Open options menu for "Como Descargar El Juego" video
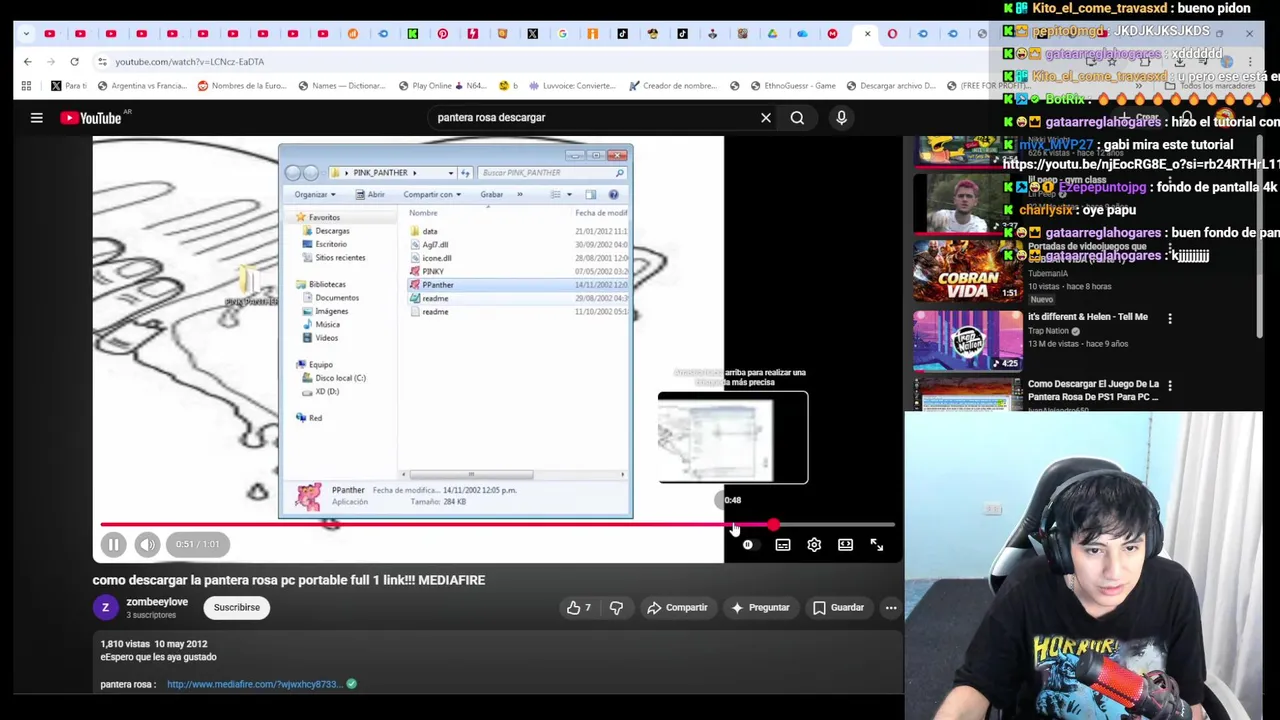Screen dimensions: 1280x720 pyautogui.click(x=1170, y=385)
